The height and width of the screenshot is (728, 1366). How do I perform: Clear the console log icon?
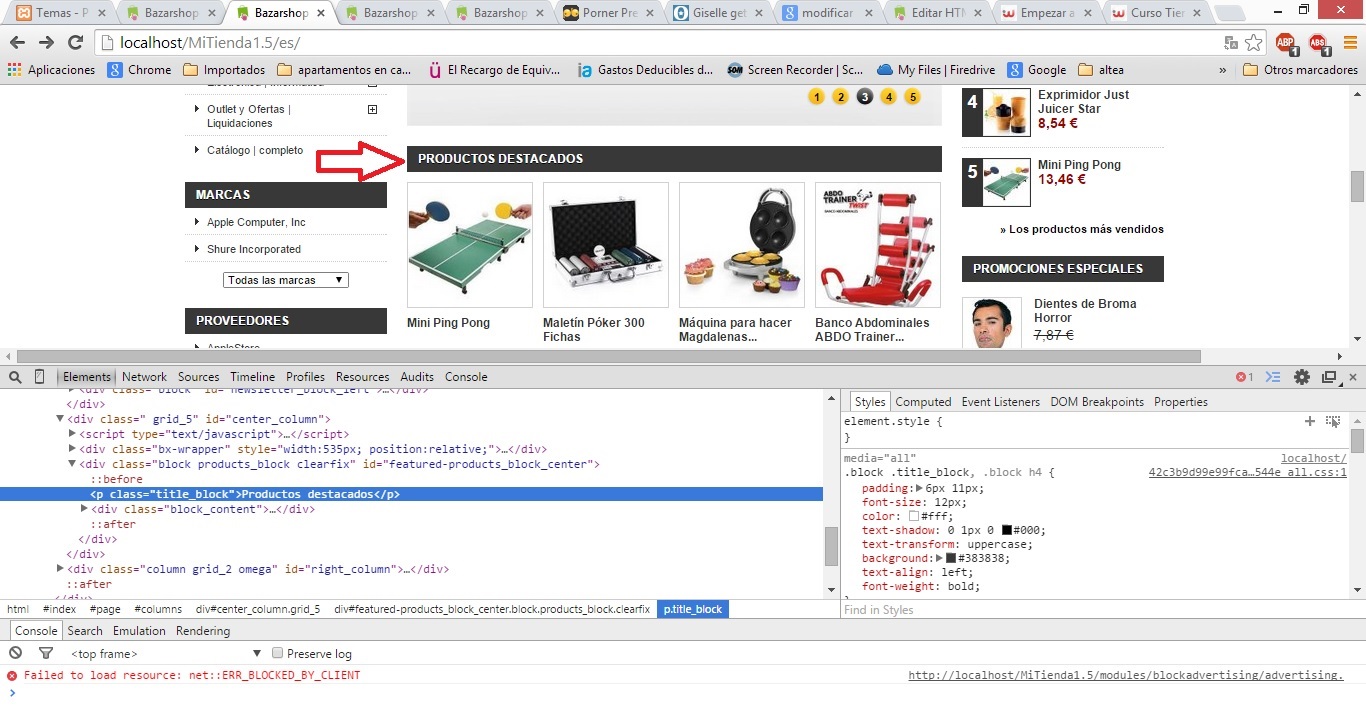(15, 653)
